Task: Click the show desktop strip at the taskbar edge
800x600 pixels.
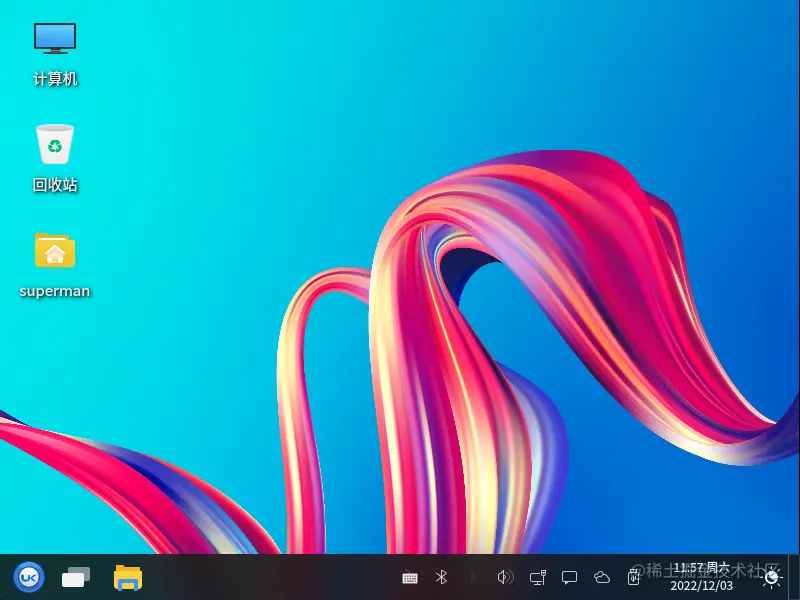Action: click(x=794, y=577)
